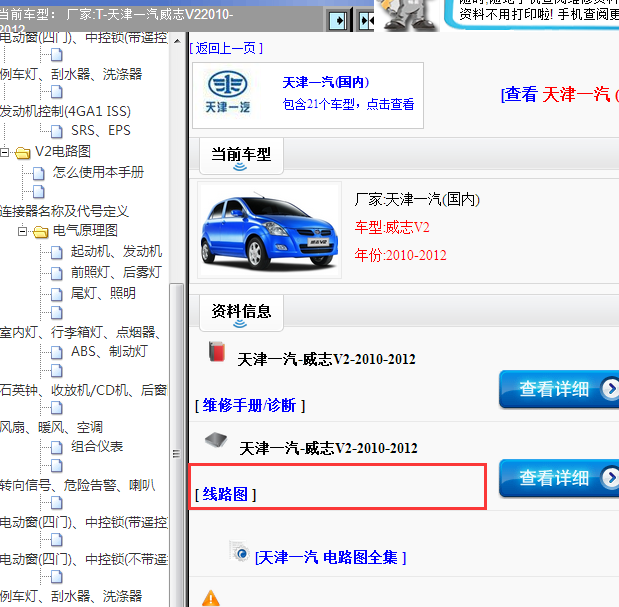Collapse the 电气原理图 tree node
Screen dimensions: 619x607
(x=23, y=231)
